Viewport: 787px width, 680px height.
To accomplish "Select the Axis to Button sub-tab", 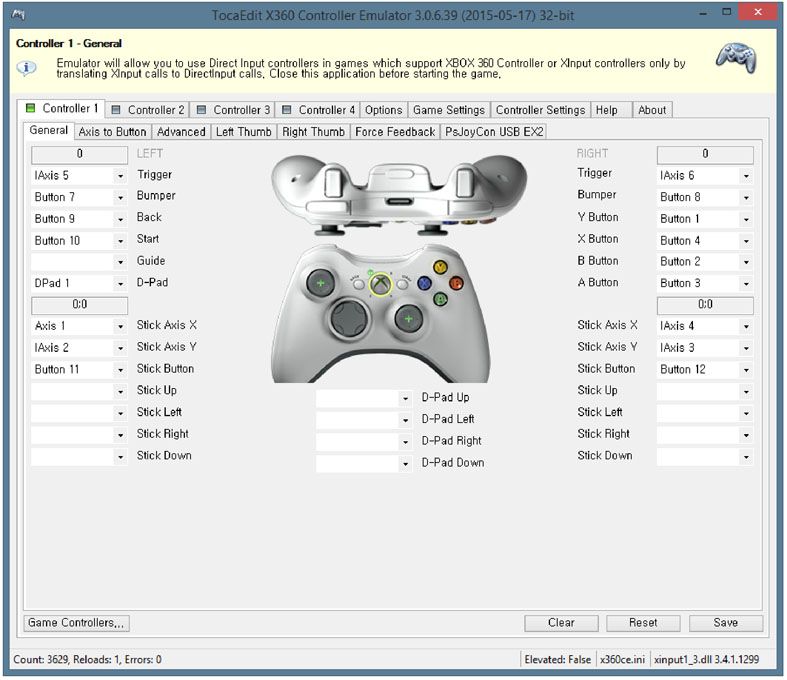I will tap(112, 132).
